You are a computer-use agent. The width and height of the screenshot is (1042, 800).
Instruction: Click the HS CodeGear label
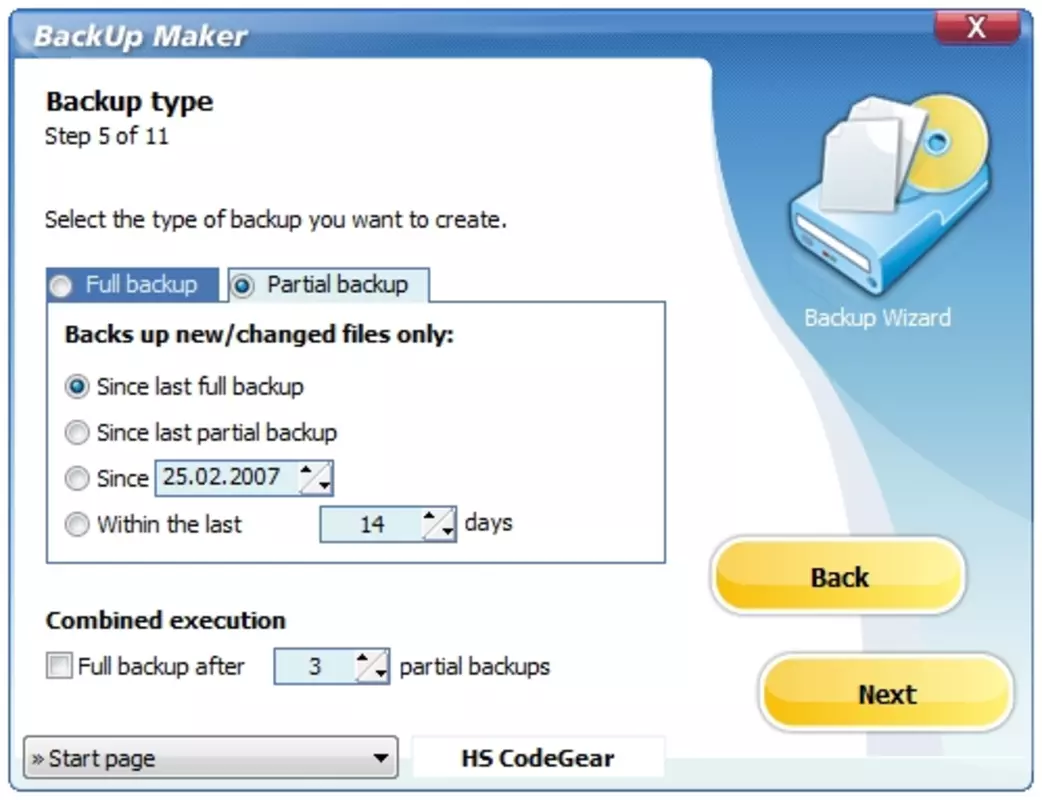click(538, 757)
